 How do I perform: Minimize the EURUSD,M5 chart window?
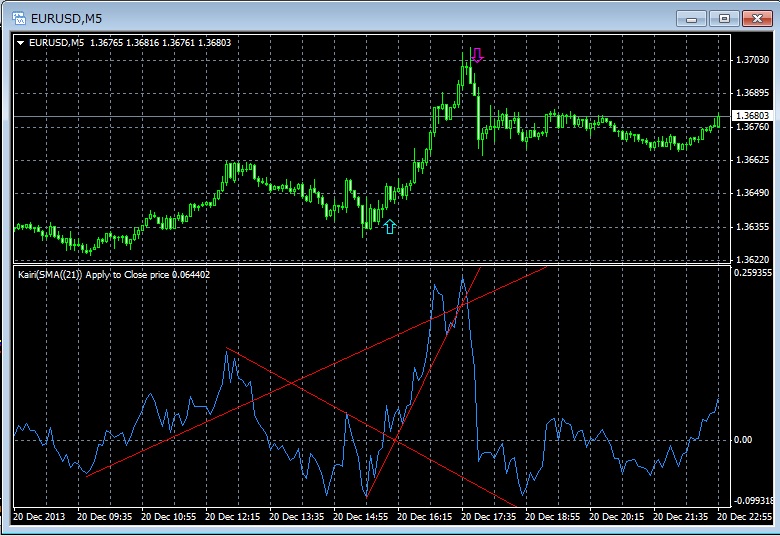click(691, 17)
